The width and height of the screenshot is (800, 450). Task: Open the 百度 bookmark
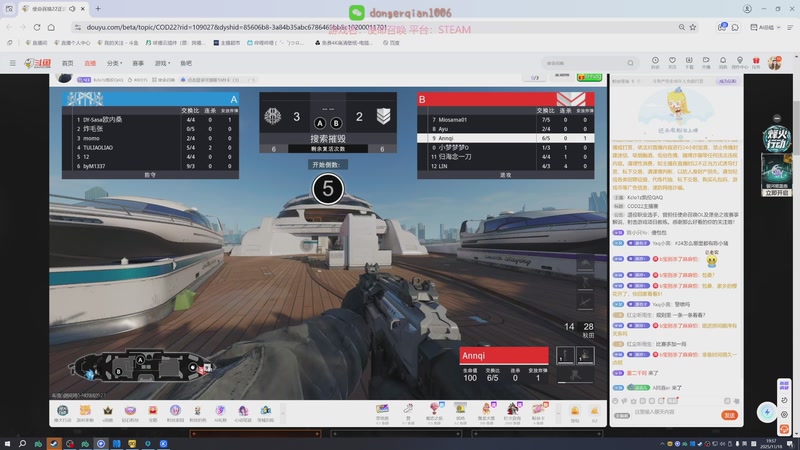[391, 43]
